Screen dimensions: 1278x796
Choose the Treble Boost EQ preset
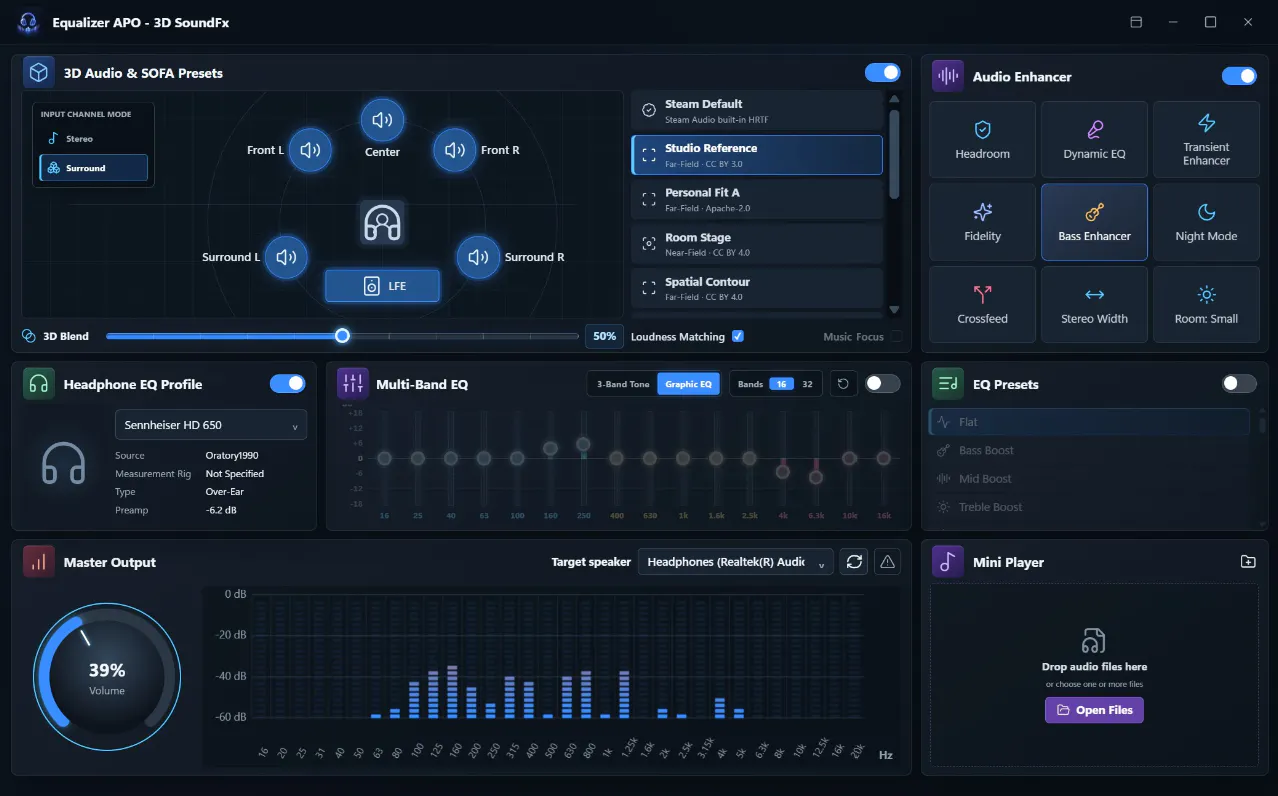pyautogui.click(x=1089, y=507)
